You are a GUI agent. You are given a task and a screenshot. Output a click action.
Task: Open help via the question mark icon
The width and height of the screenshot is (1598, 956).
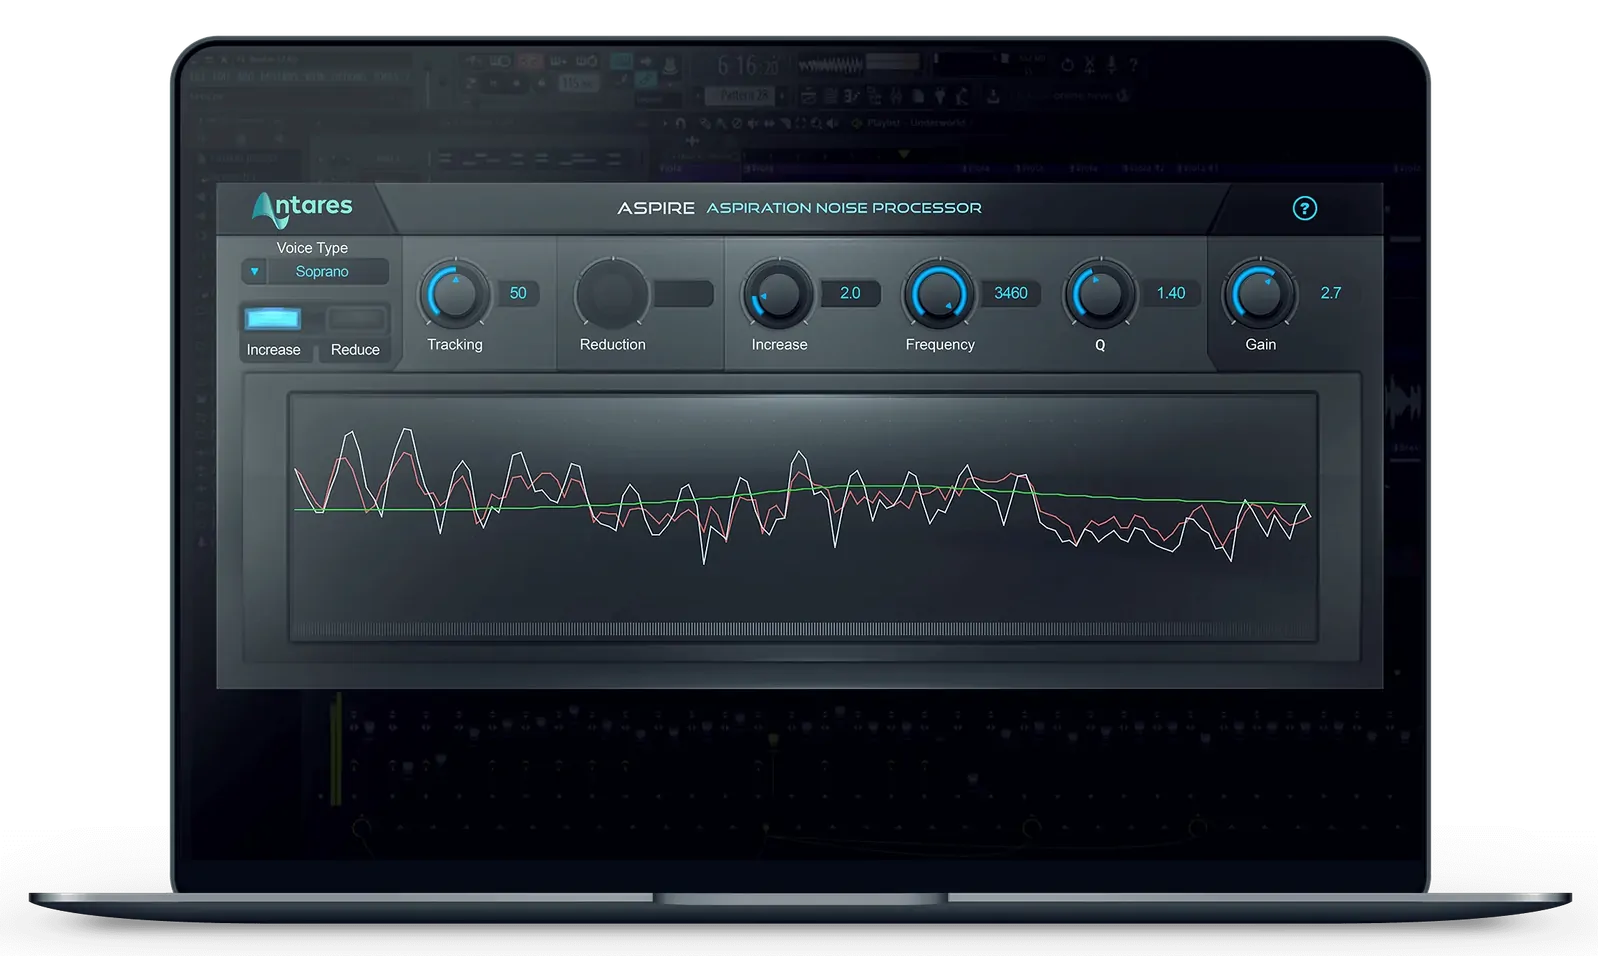[x=1304, y=208]
